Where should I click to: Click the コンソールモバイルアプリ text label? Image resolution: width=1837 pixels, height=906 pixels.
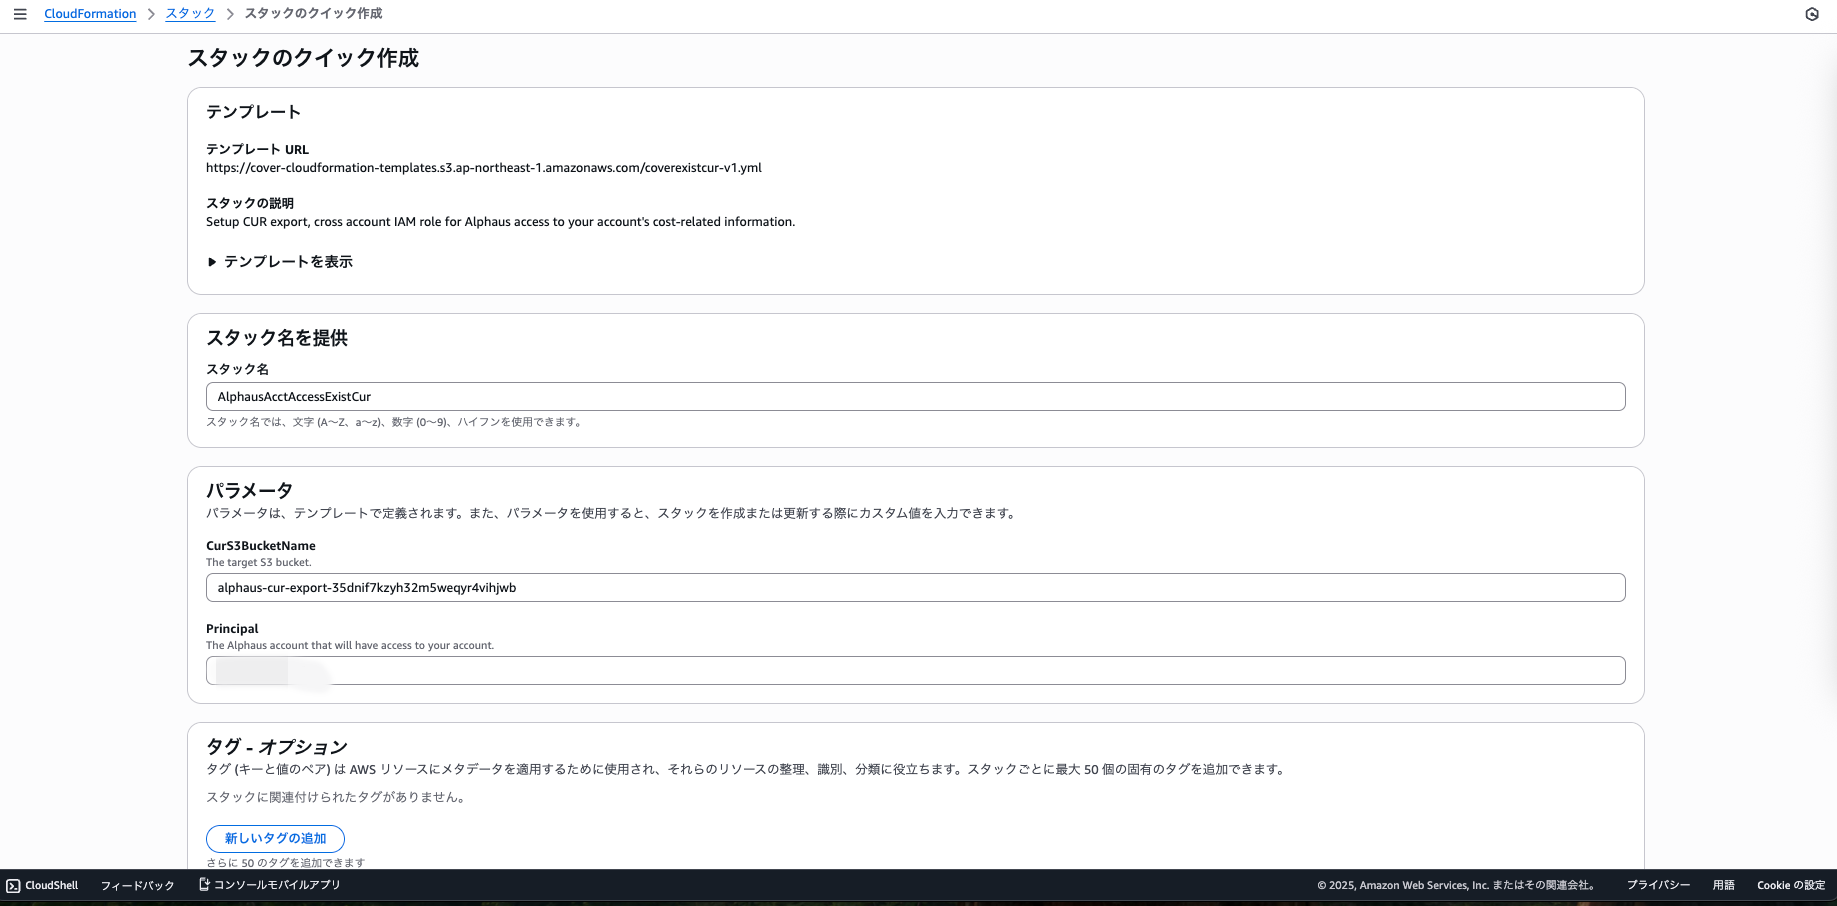coord(277,886)
